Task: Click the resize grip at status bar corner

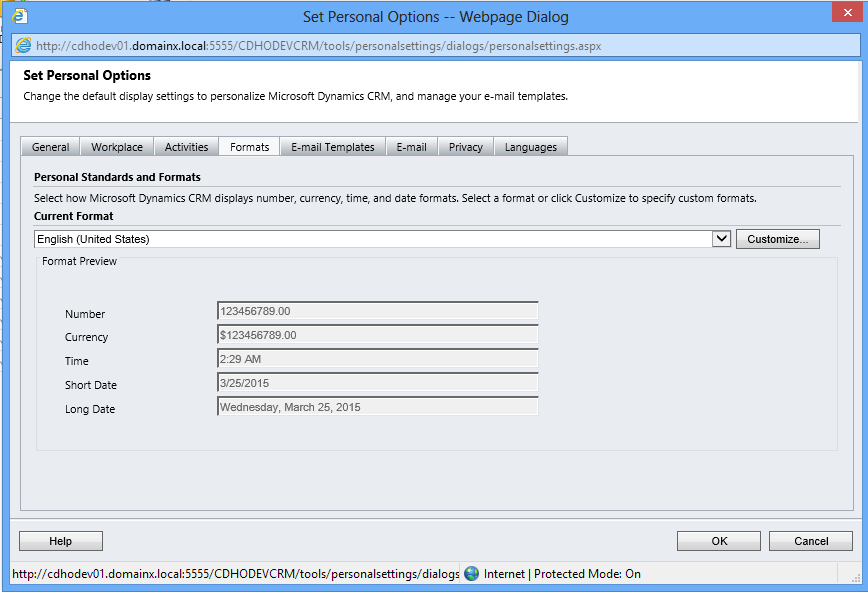Action: coord(855,577)
